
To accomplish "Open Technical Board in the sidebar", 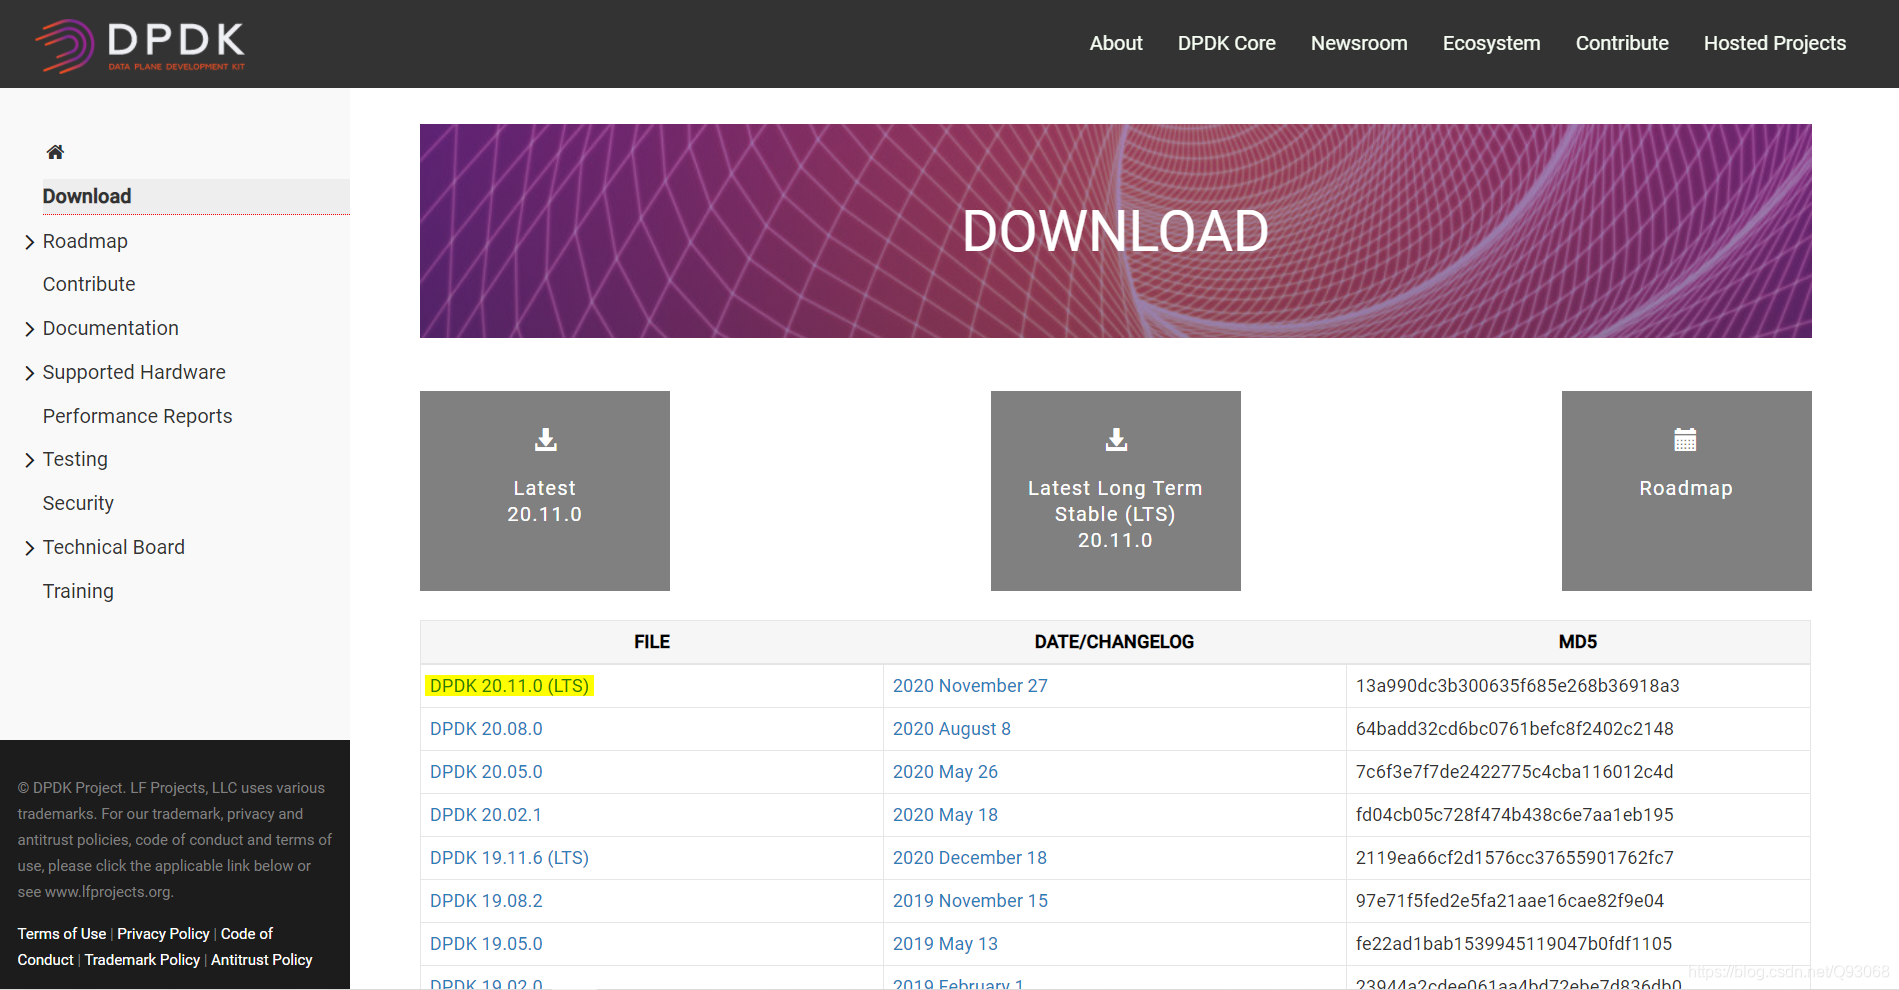I will click(114, 547).
